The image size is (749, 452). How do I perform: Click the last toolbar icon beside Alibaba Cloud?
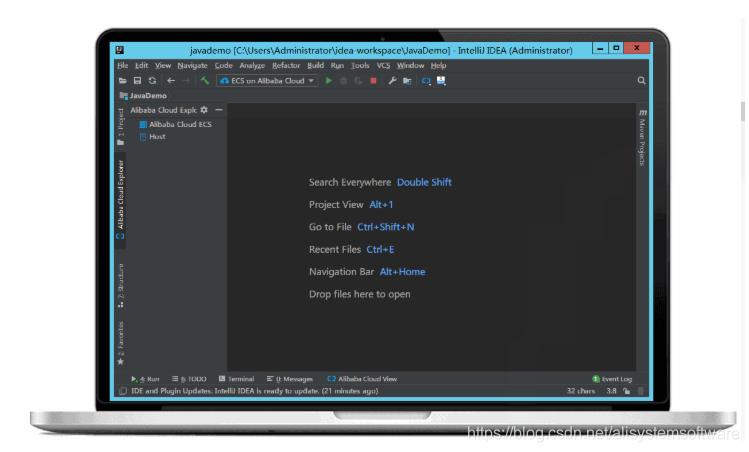coord(441,81)
